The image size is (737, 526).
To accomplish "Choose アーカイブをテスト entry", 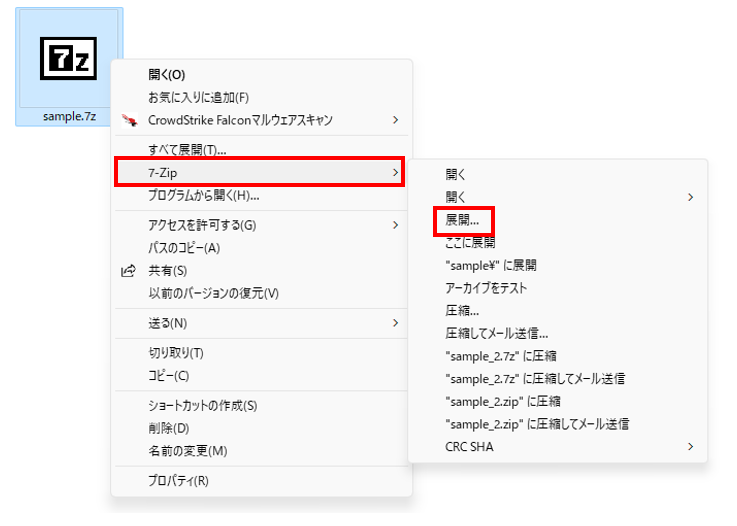I will [x=558, y=288].
